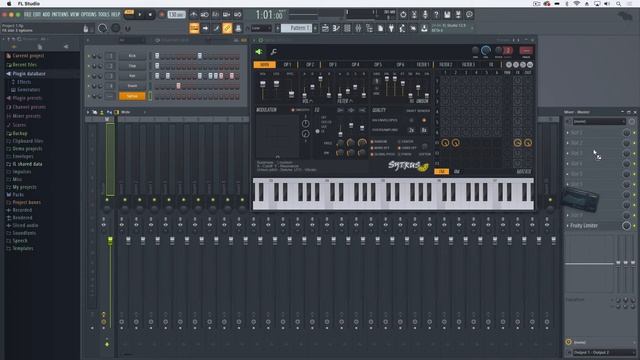
Task: Expand Channel presets in browser
Action: (29, 107)
